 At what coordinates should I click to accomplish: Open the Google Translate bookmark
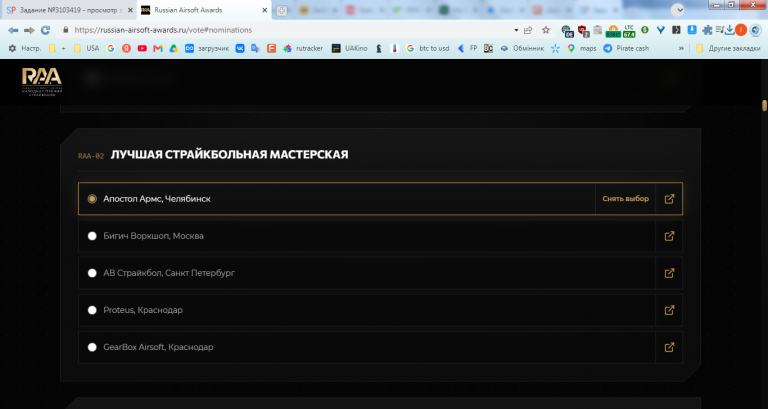(255, 48)
